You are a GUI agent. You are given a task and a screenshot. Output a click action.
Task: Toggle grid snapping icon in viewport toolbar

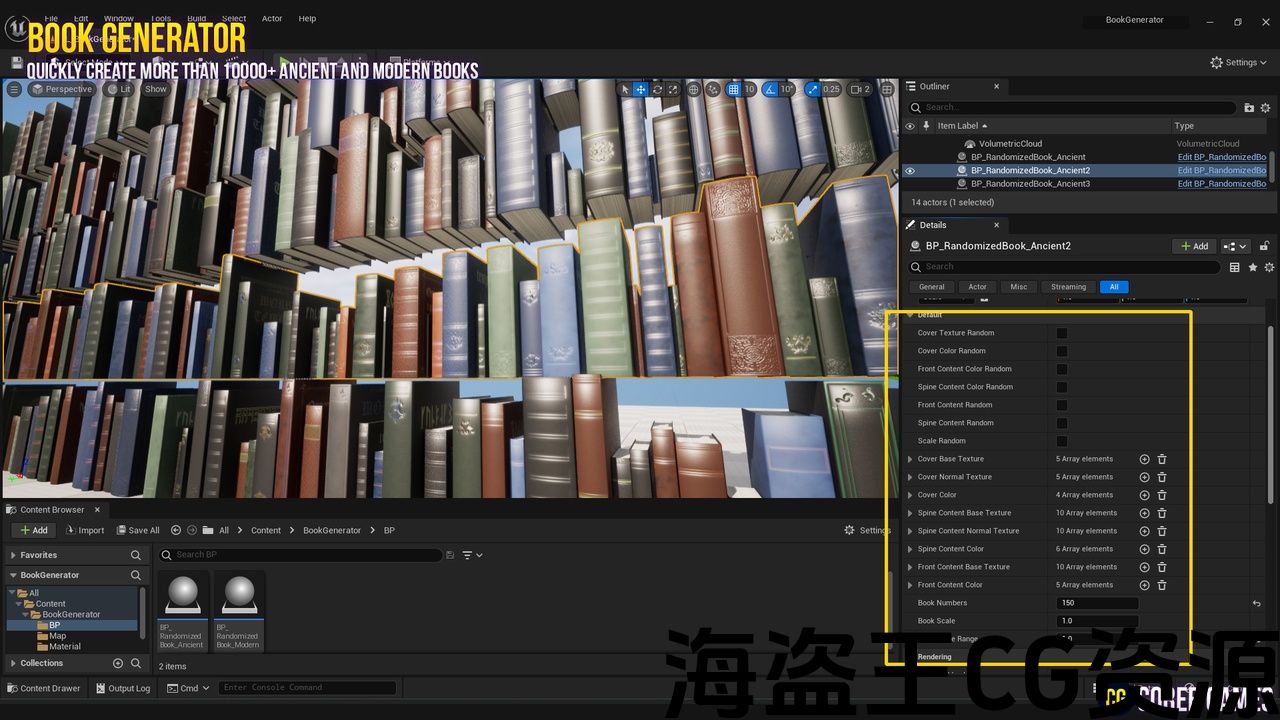(733, 89)
